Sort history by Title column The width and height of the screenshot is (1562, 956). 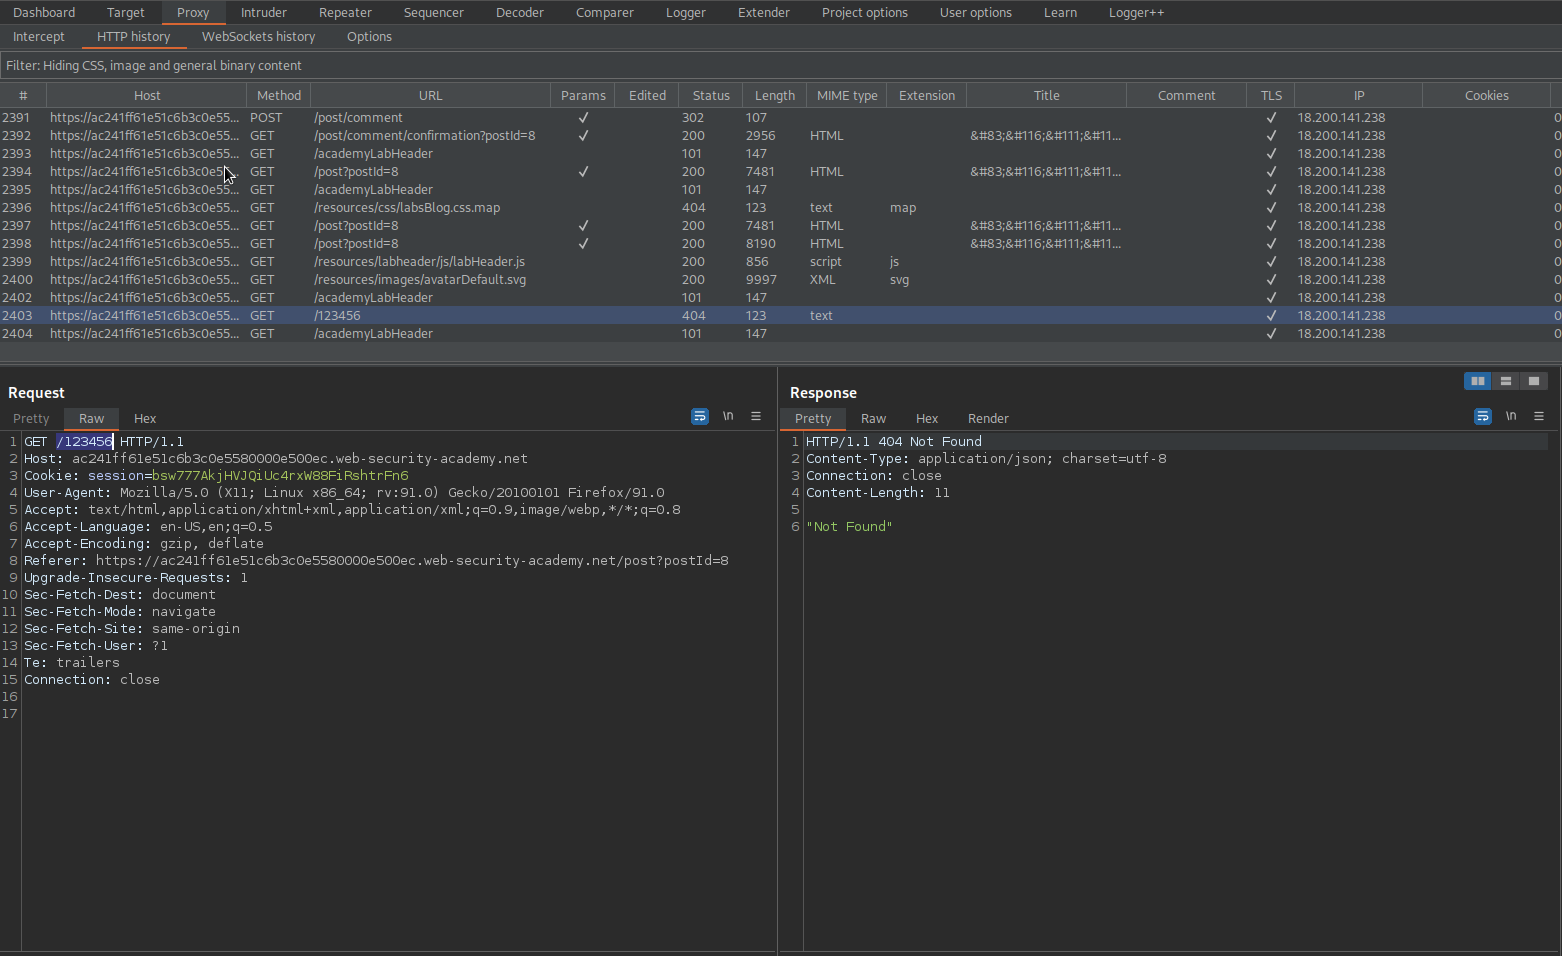tap(1047, 95)
